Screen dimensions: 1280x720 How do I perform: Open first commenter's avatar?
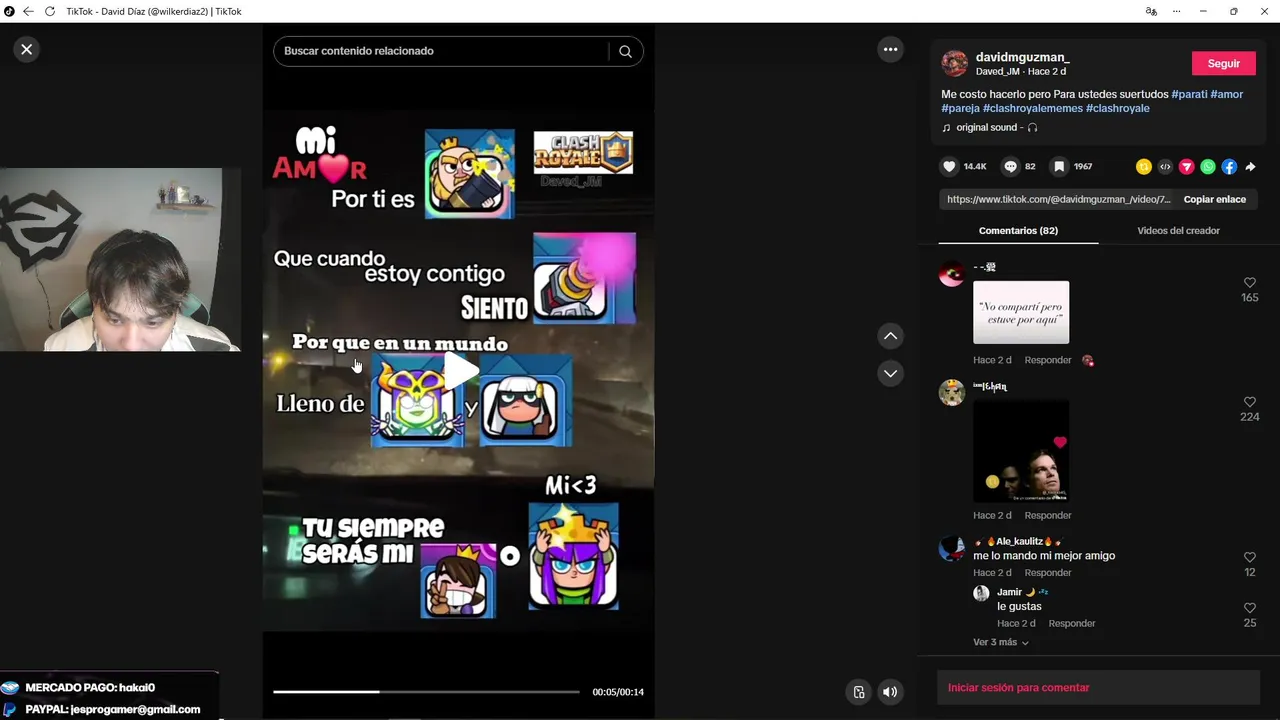951,273
